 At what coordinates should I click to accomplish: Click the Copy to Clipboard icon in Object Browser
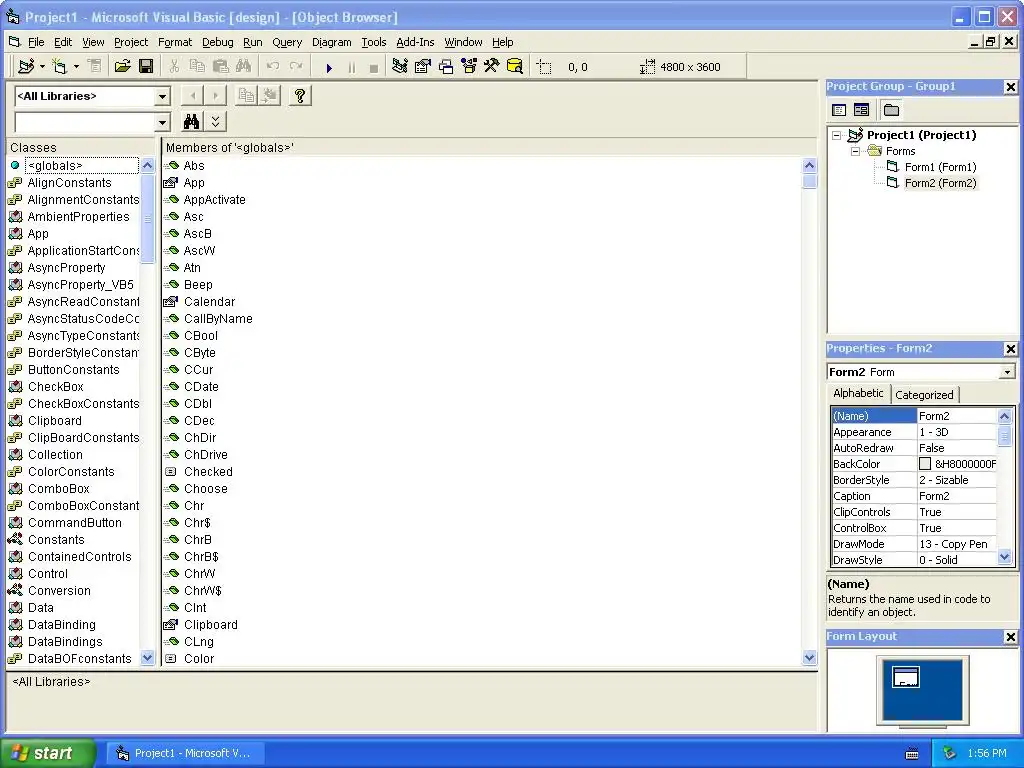pos(246,96)
